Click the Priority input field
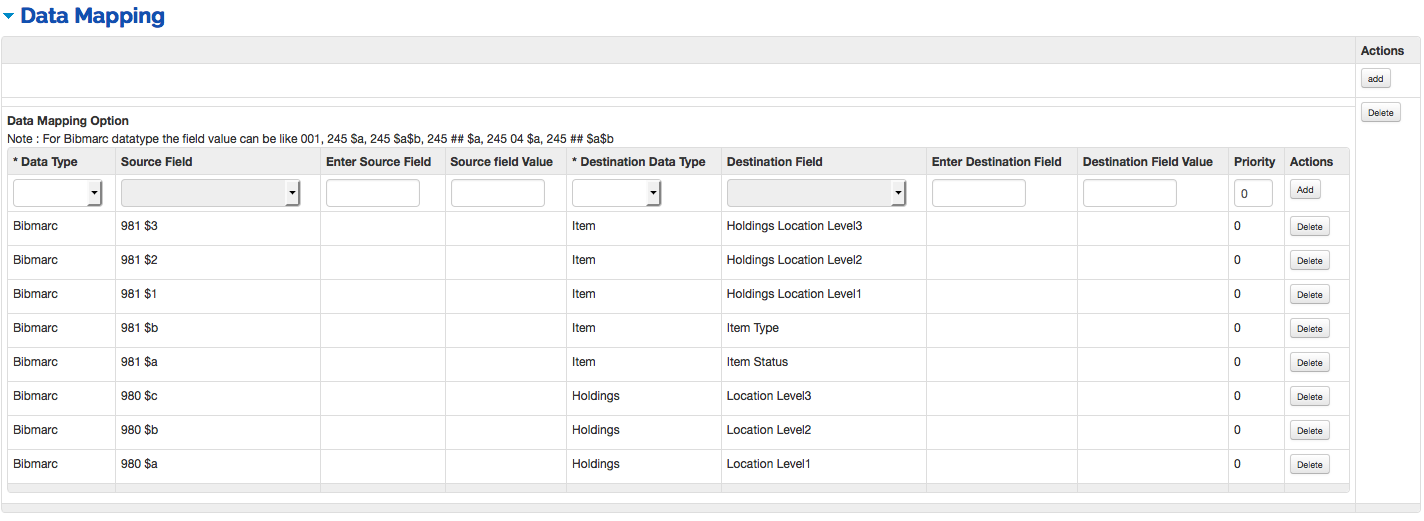 (1252, 193)
